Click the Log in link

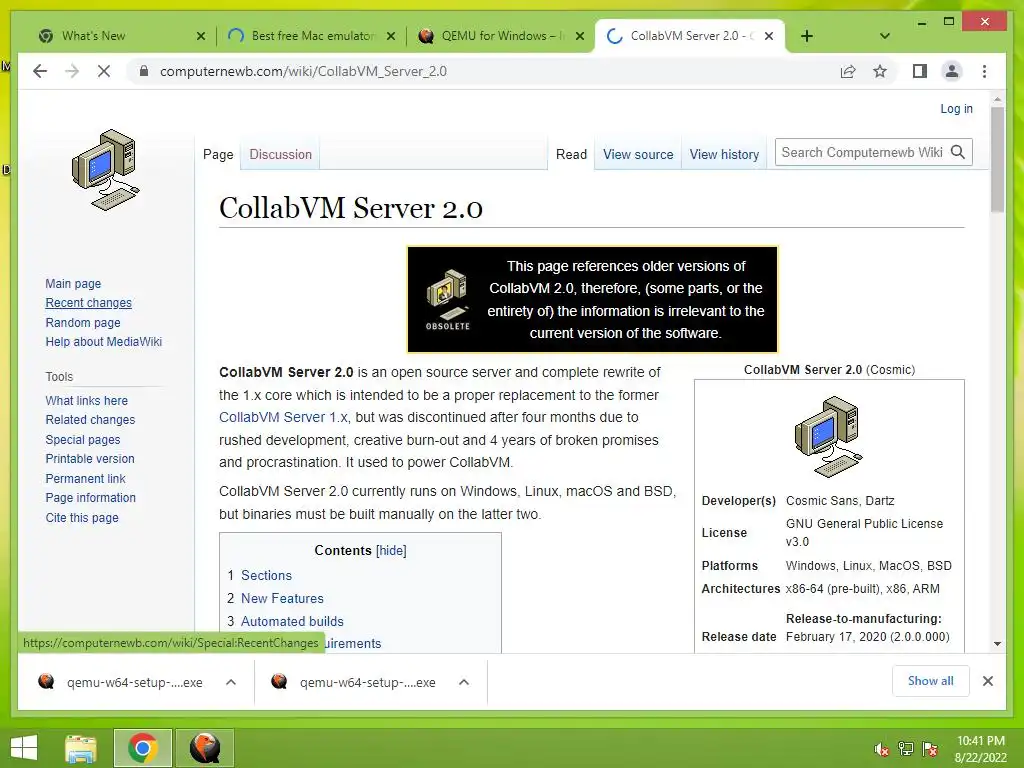[x=956, y=108]
